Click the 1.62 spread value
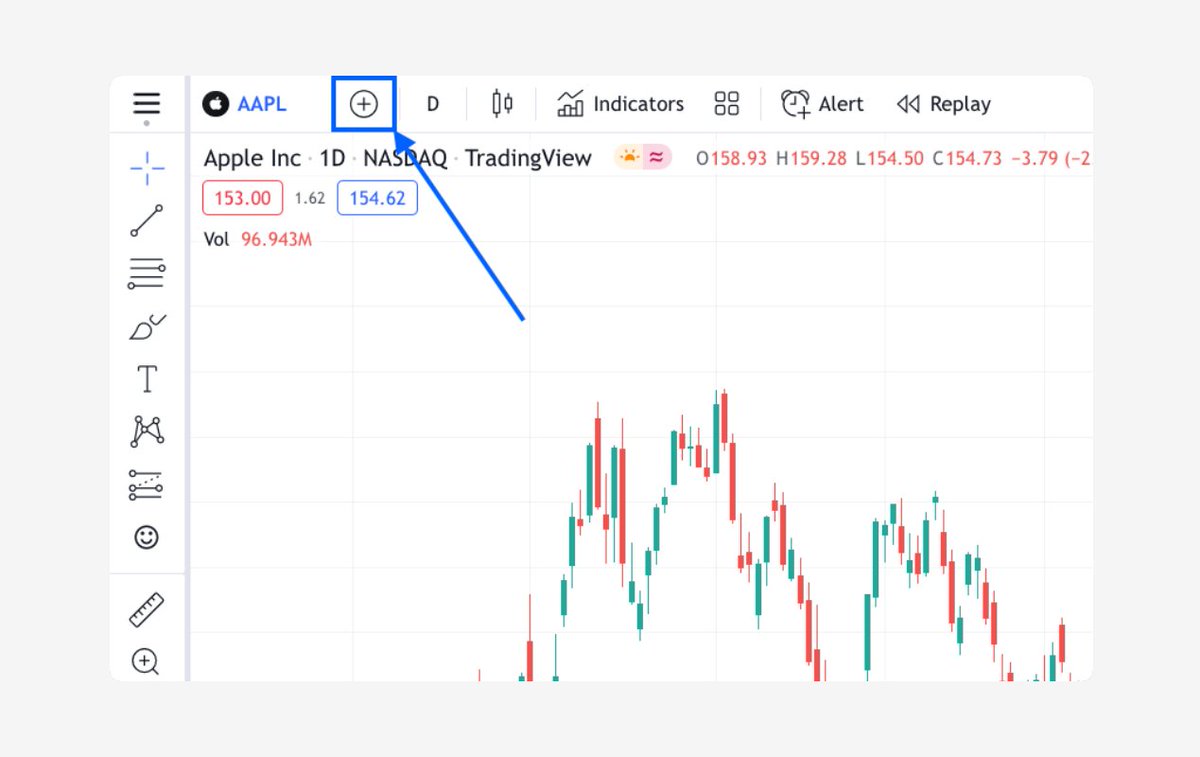Viewport: 1200px width, 757px height. (x=310, y=199)
